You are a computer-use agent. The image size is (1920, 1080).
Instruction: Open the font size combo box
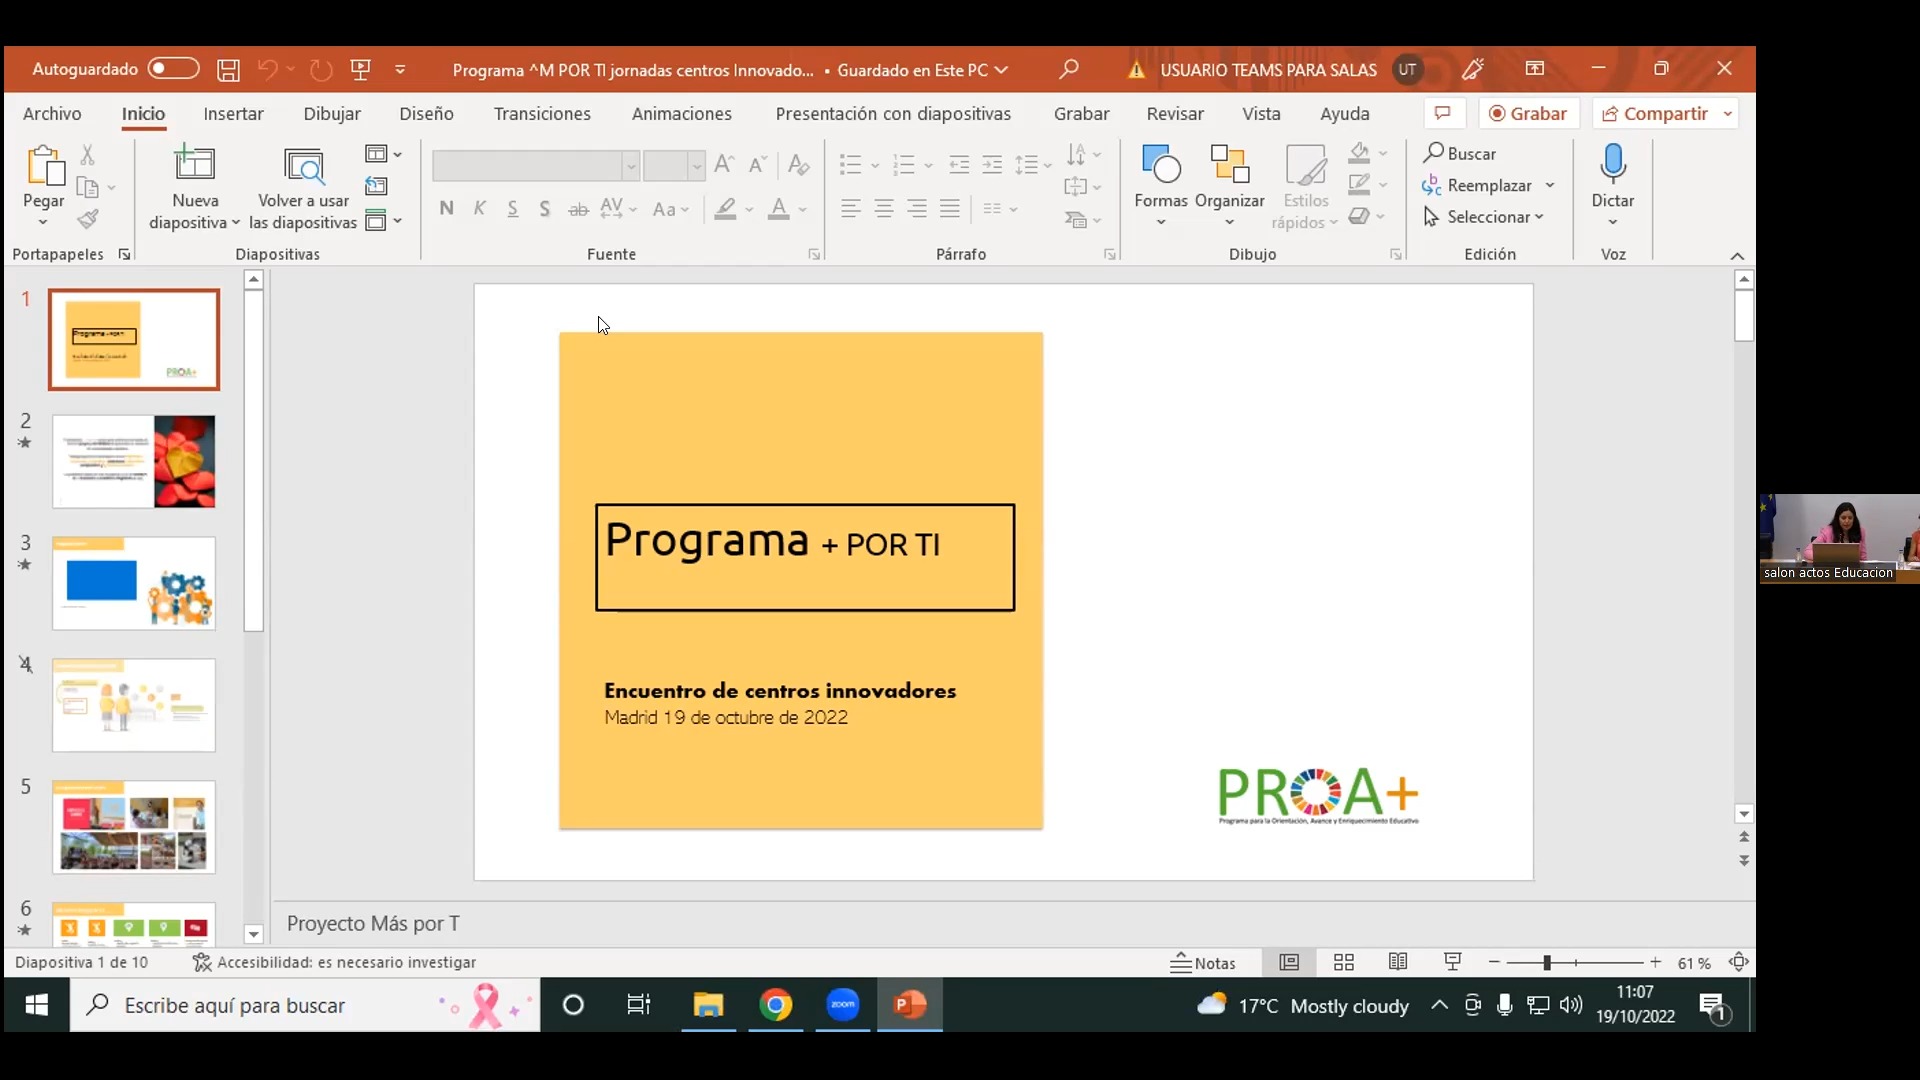[x=674, y=166]
